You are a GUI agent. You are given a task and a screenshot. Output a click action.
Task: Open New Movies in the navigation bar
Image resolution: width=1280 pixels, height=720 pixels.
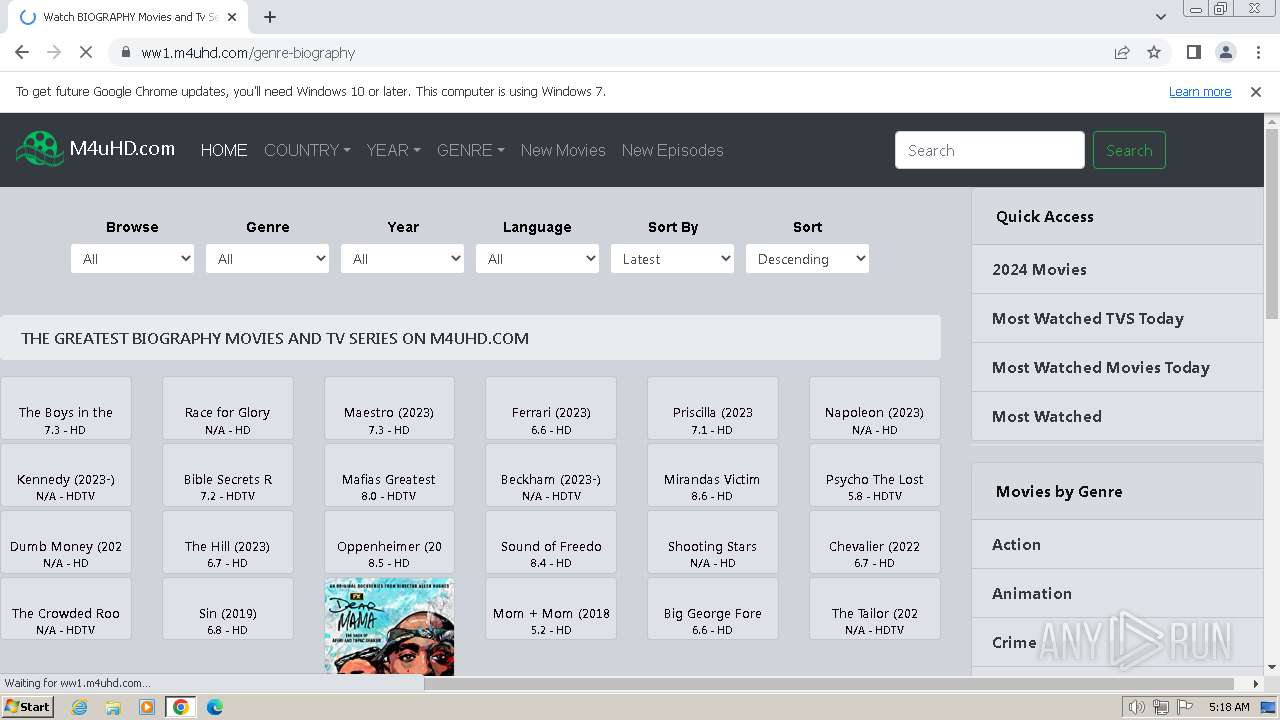(x=563, y=150)
